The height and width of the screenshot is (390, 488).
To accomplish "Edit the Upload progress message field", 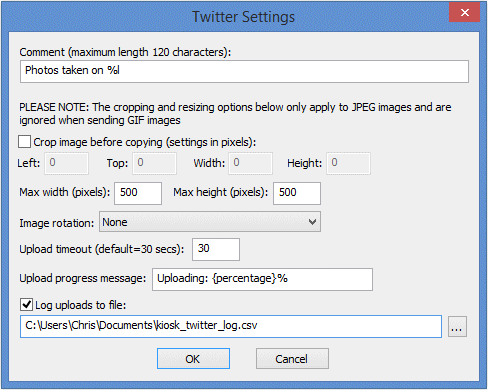I will tap(262, 279).
